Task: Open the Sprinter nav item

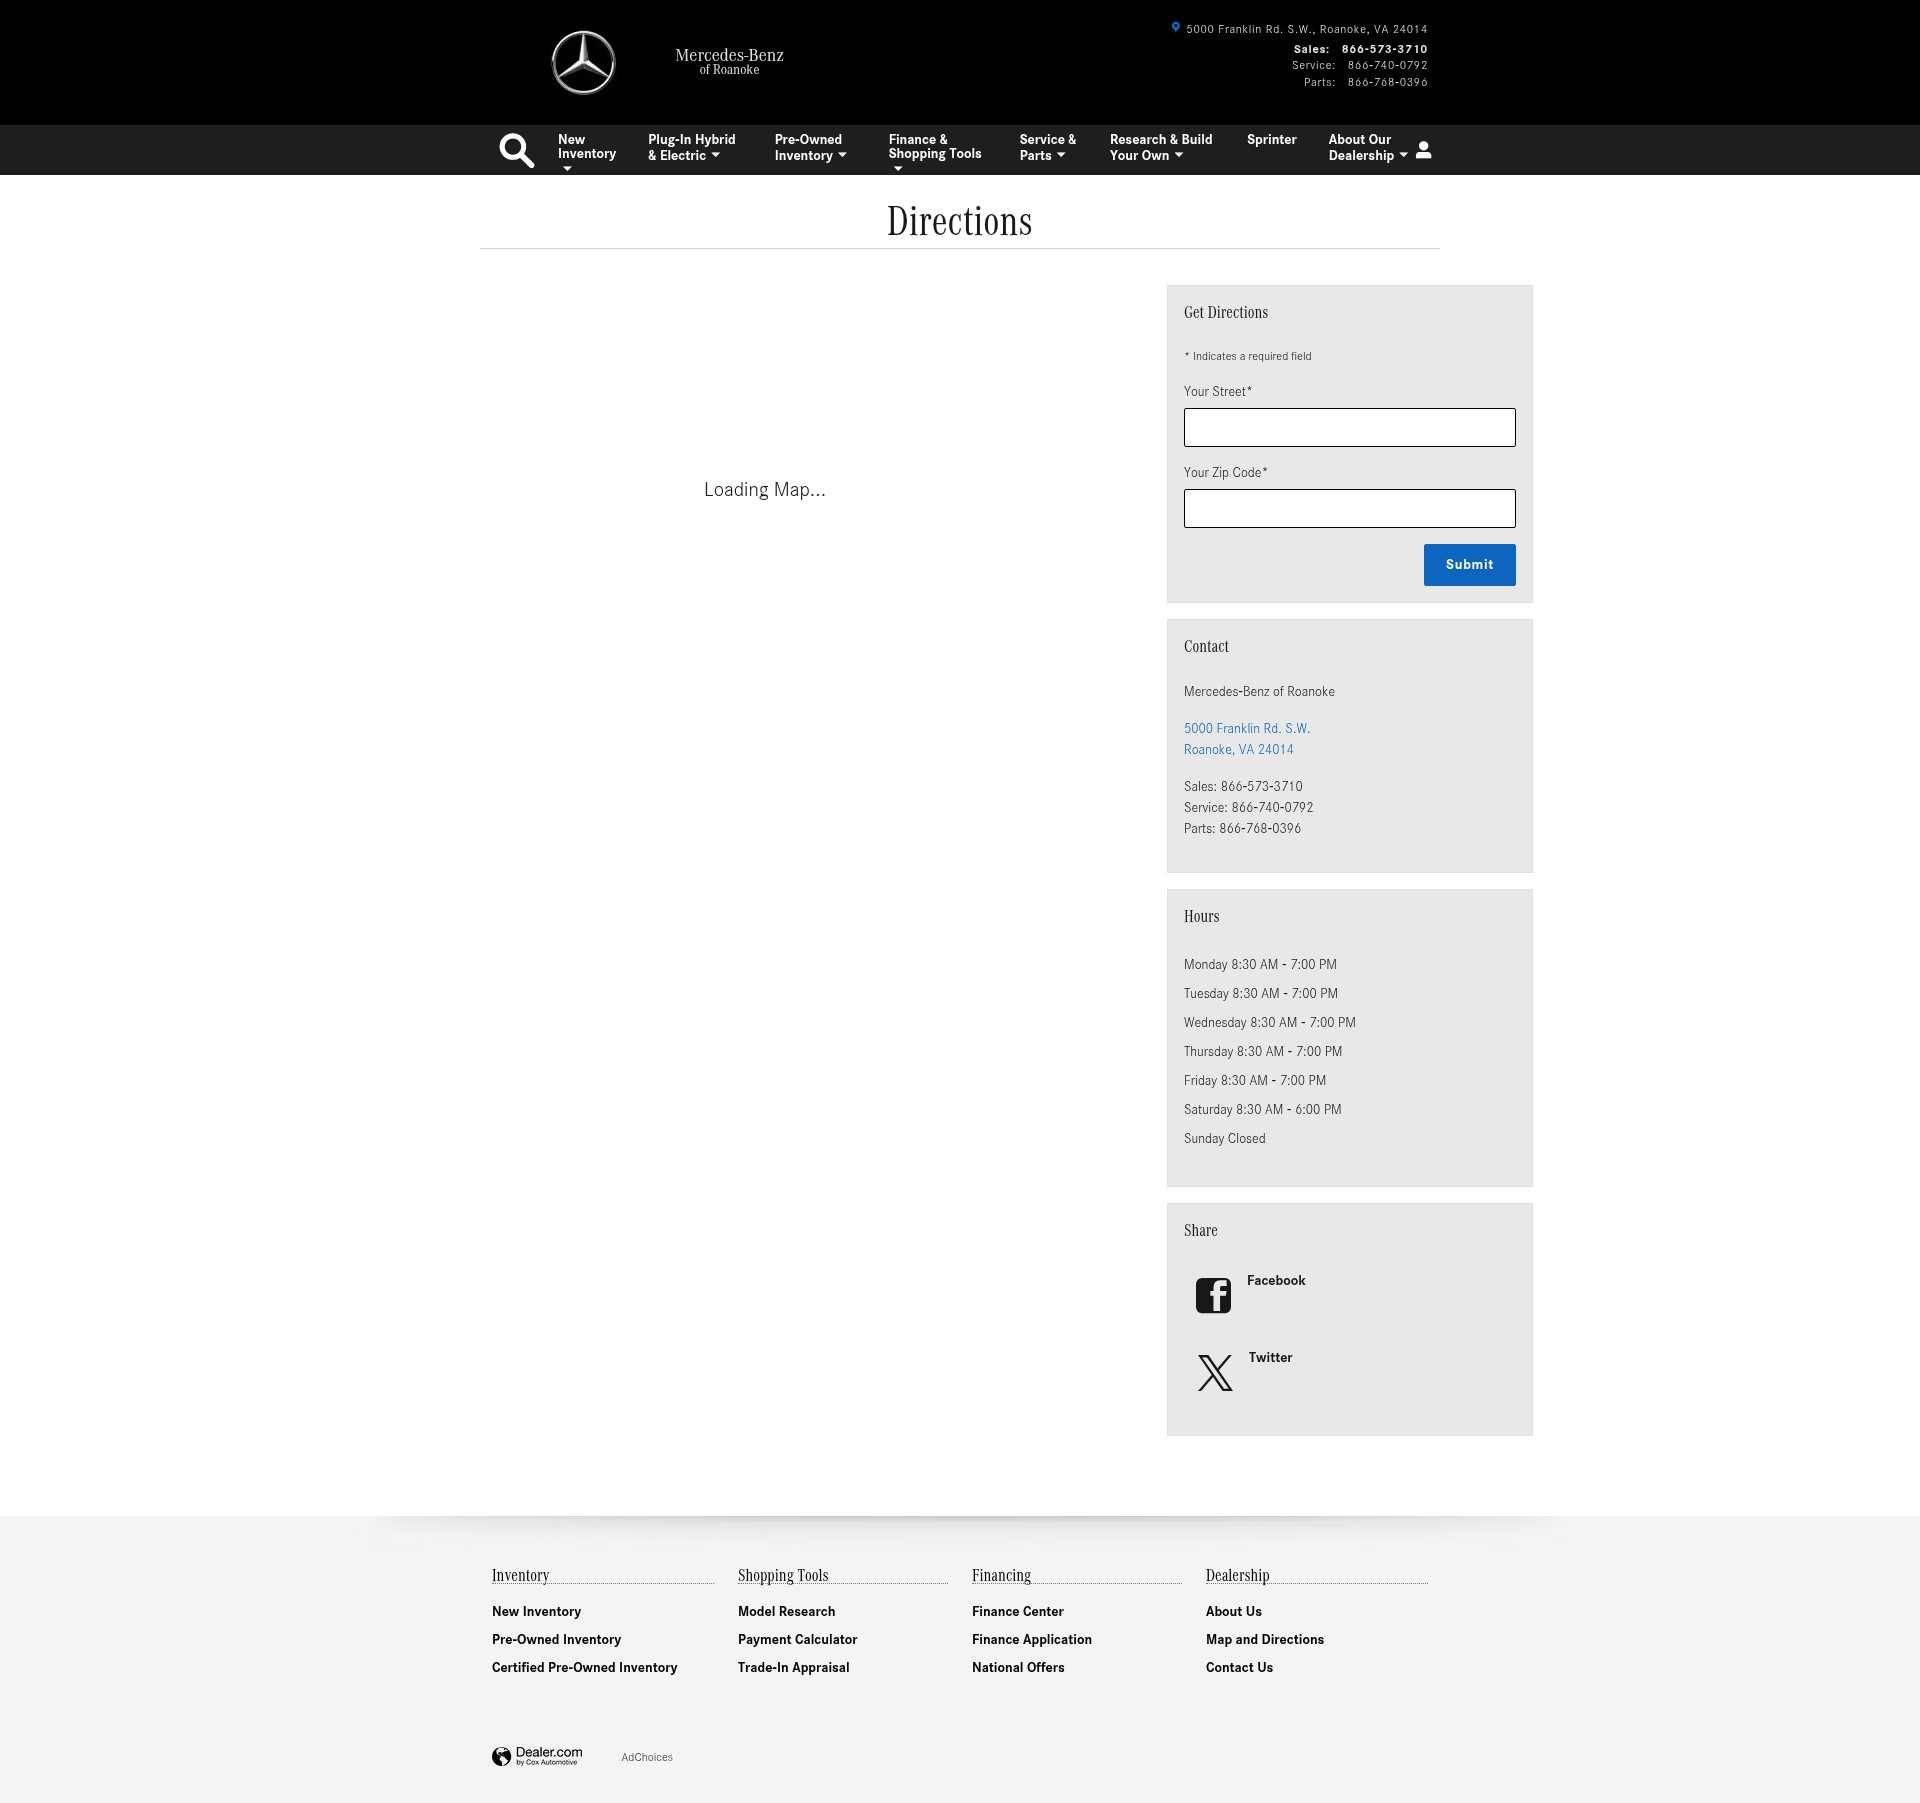Action: tap(1271, 140)
